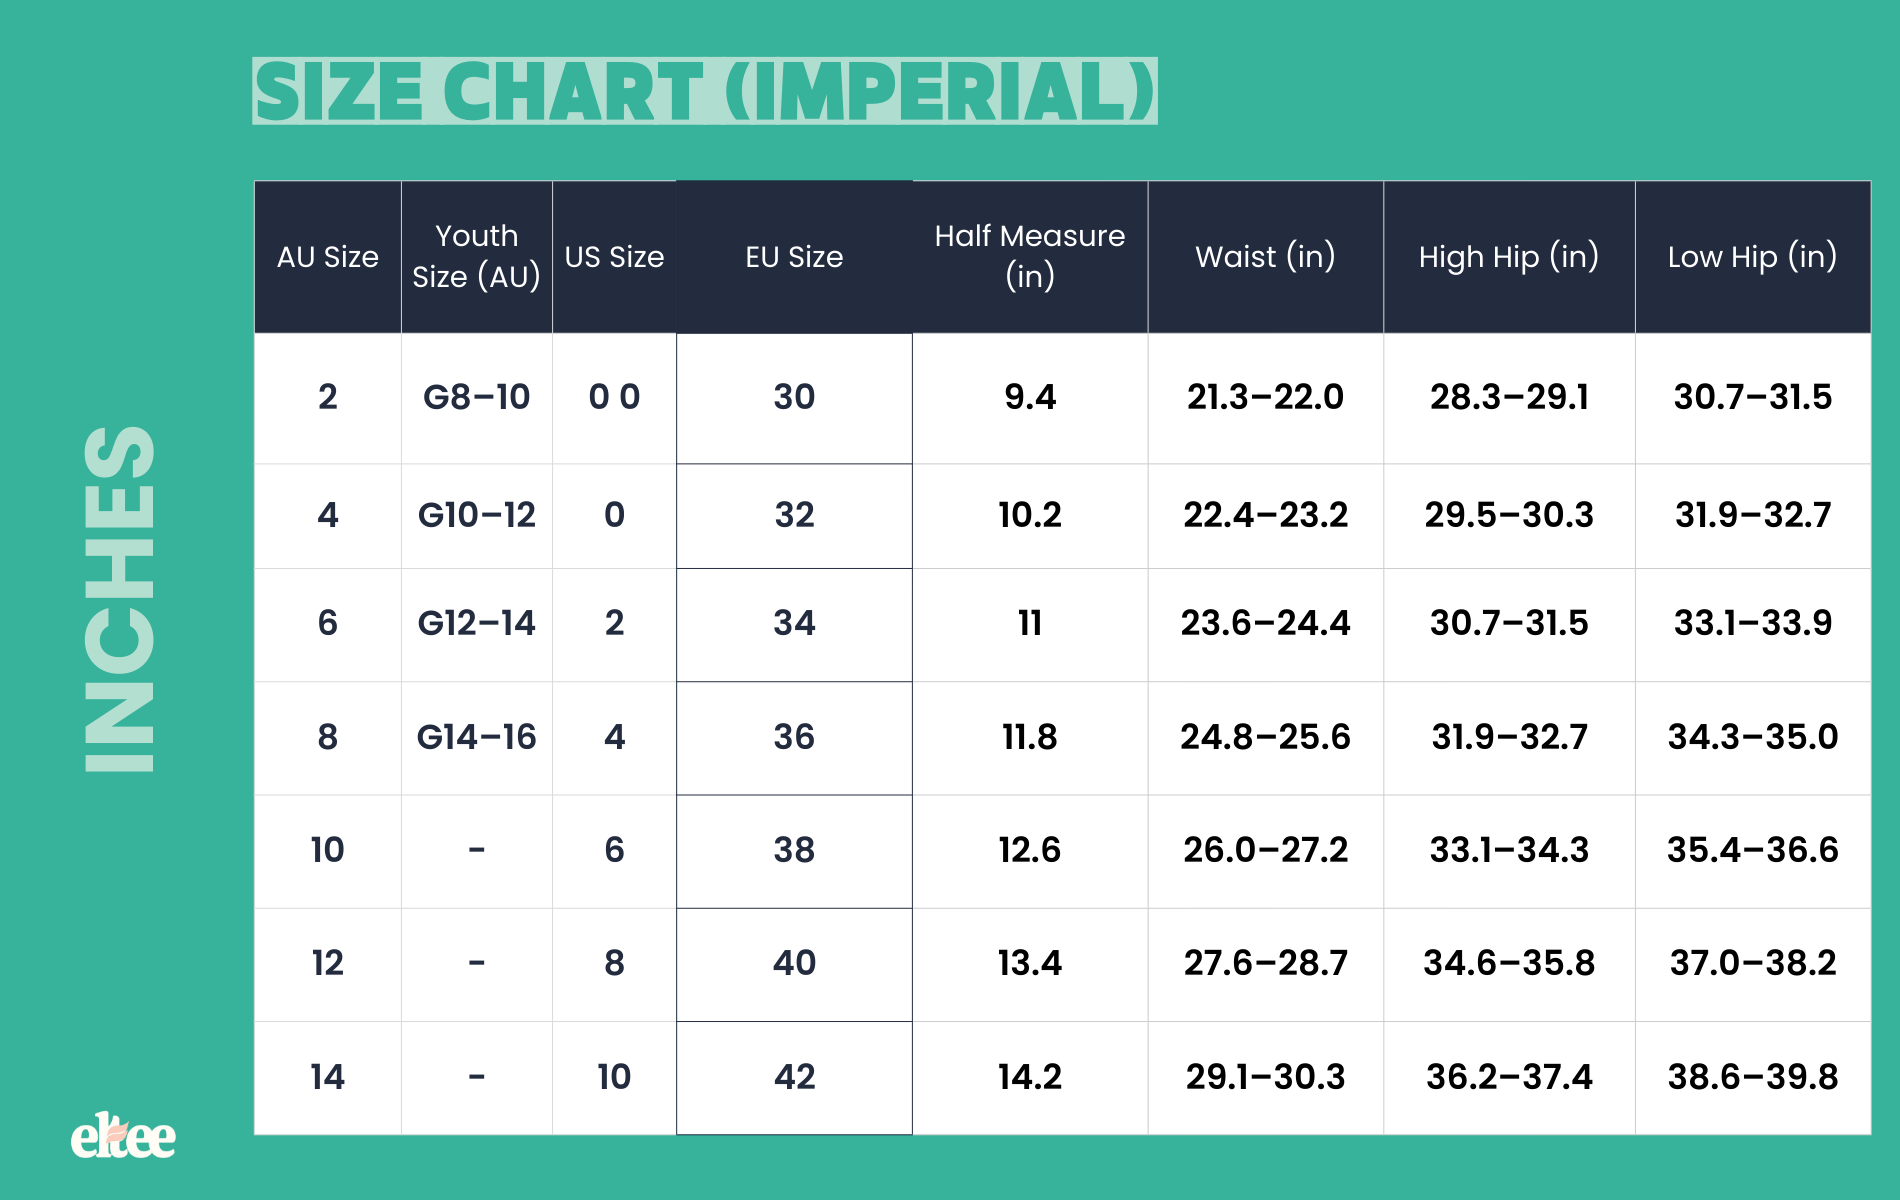Click EU size 42 cell

pos(794,1078)
